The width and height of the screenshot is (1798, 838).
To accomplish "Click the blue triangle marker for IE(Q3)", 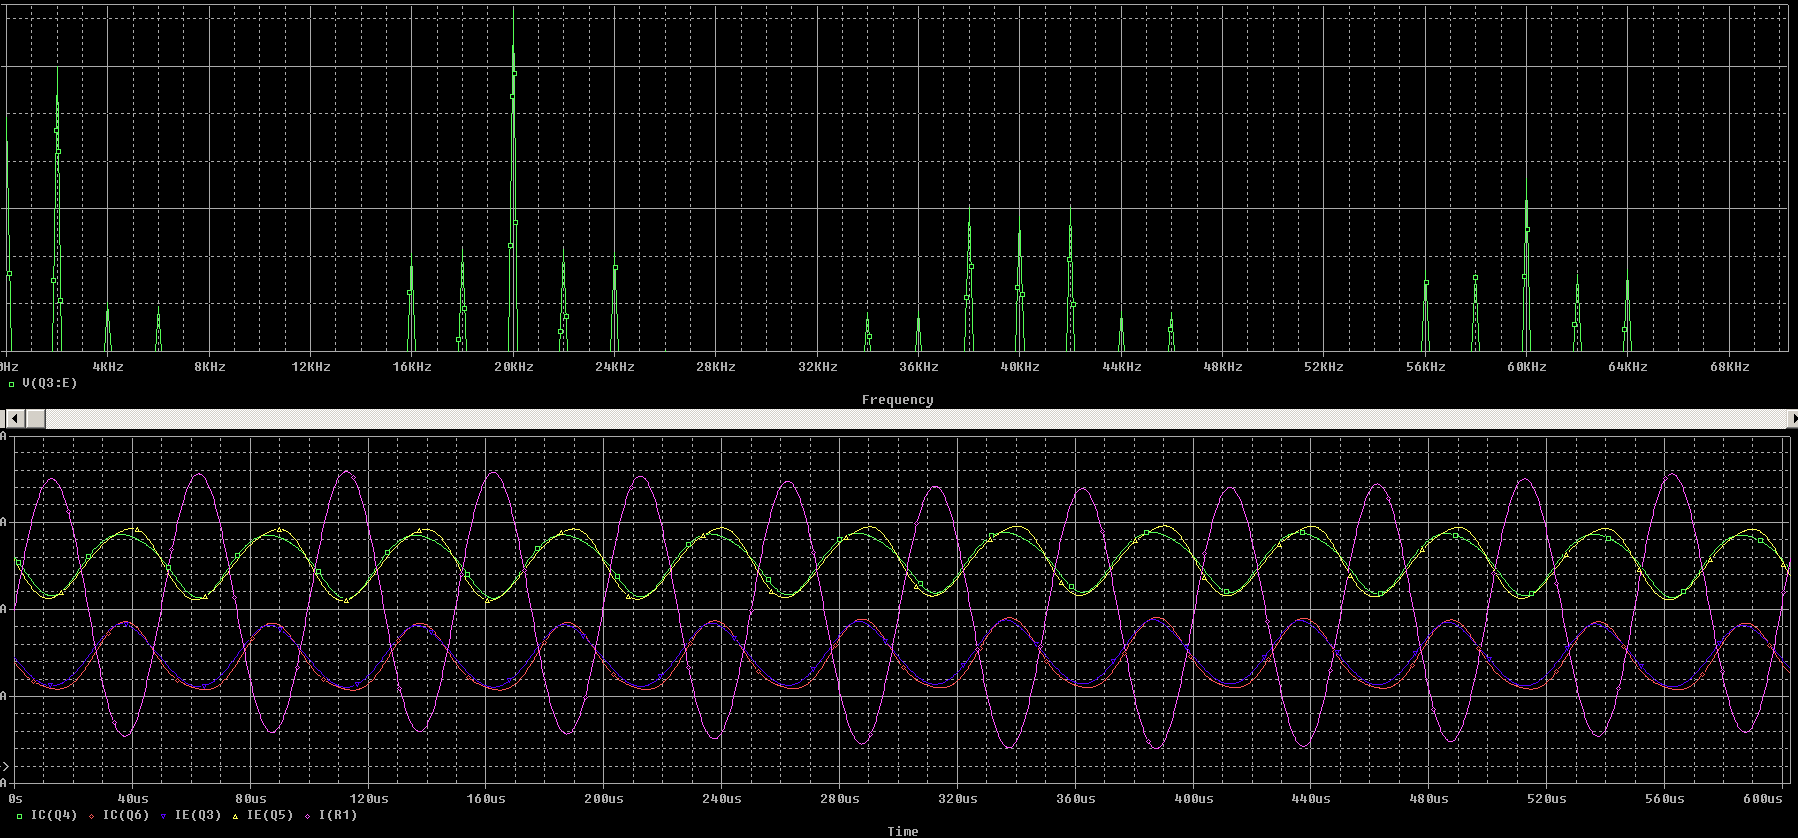I will [163, 816].
